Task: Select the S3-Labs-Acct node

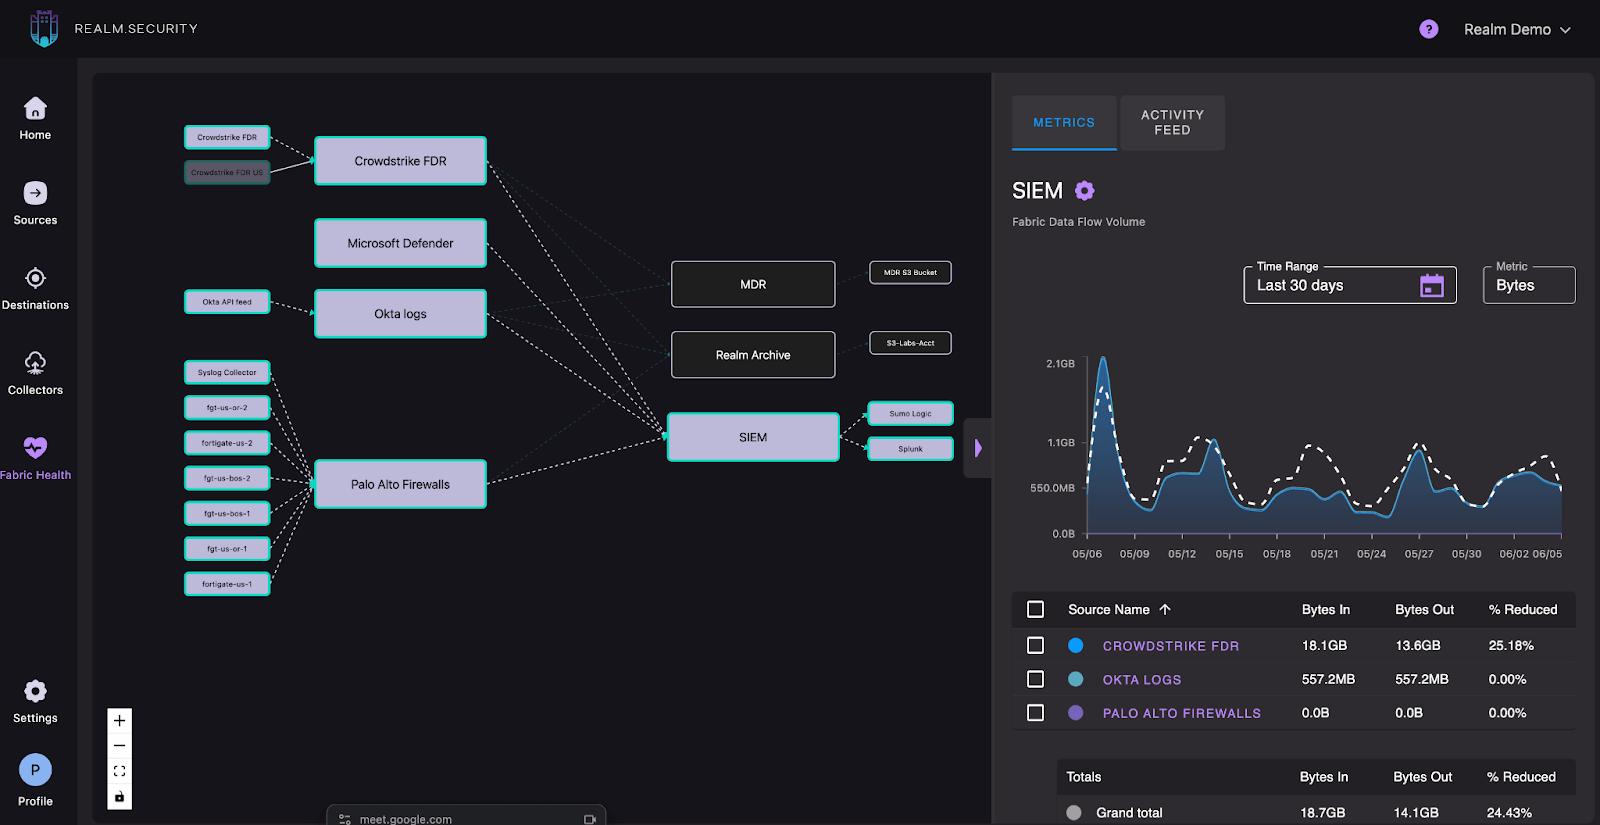Action: (910, 343)
